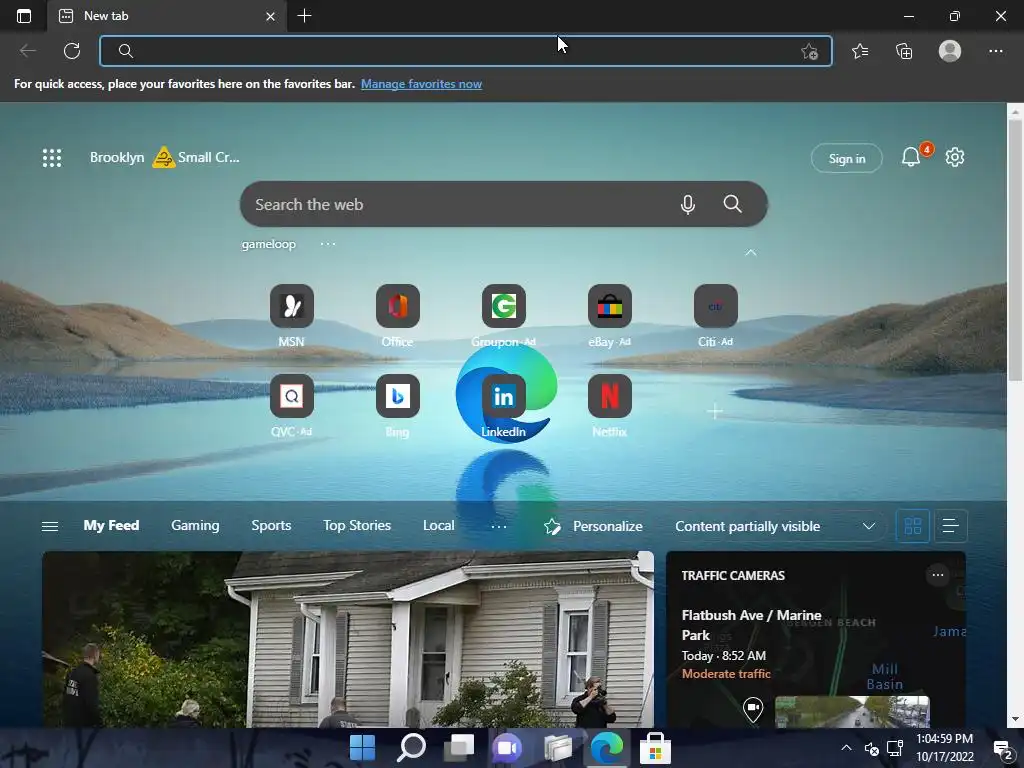Viewport: 1024px width, 768px height.
Task: Switch feed to list view
Action: [x=951, y=526]
